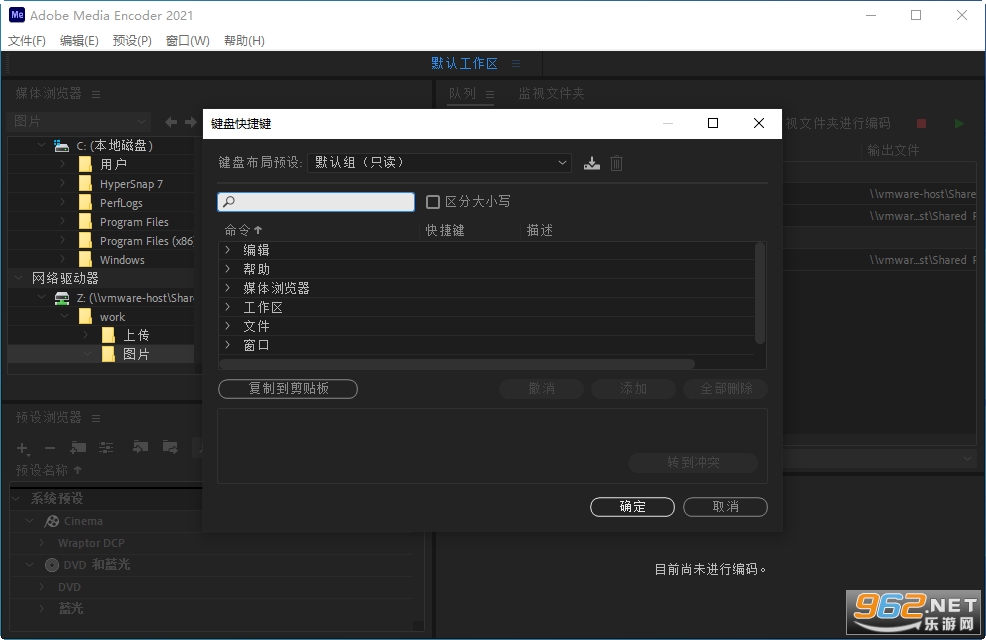The height and width of the screenshot is (640, 986).
Task: Open the 窗口(W) menu
Action: [187, 41]
